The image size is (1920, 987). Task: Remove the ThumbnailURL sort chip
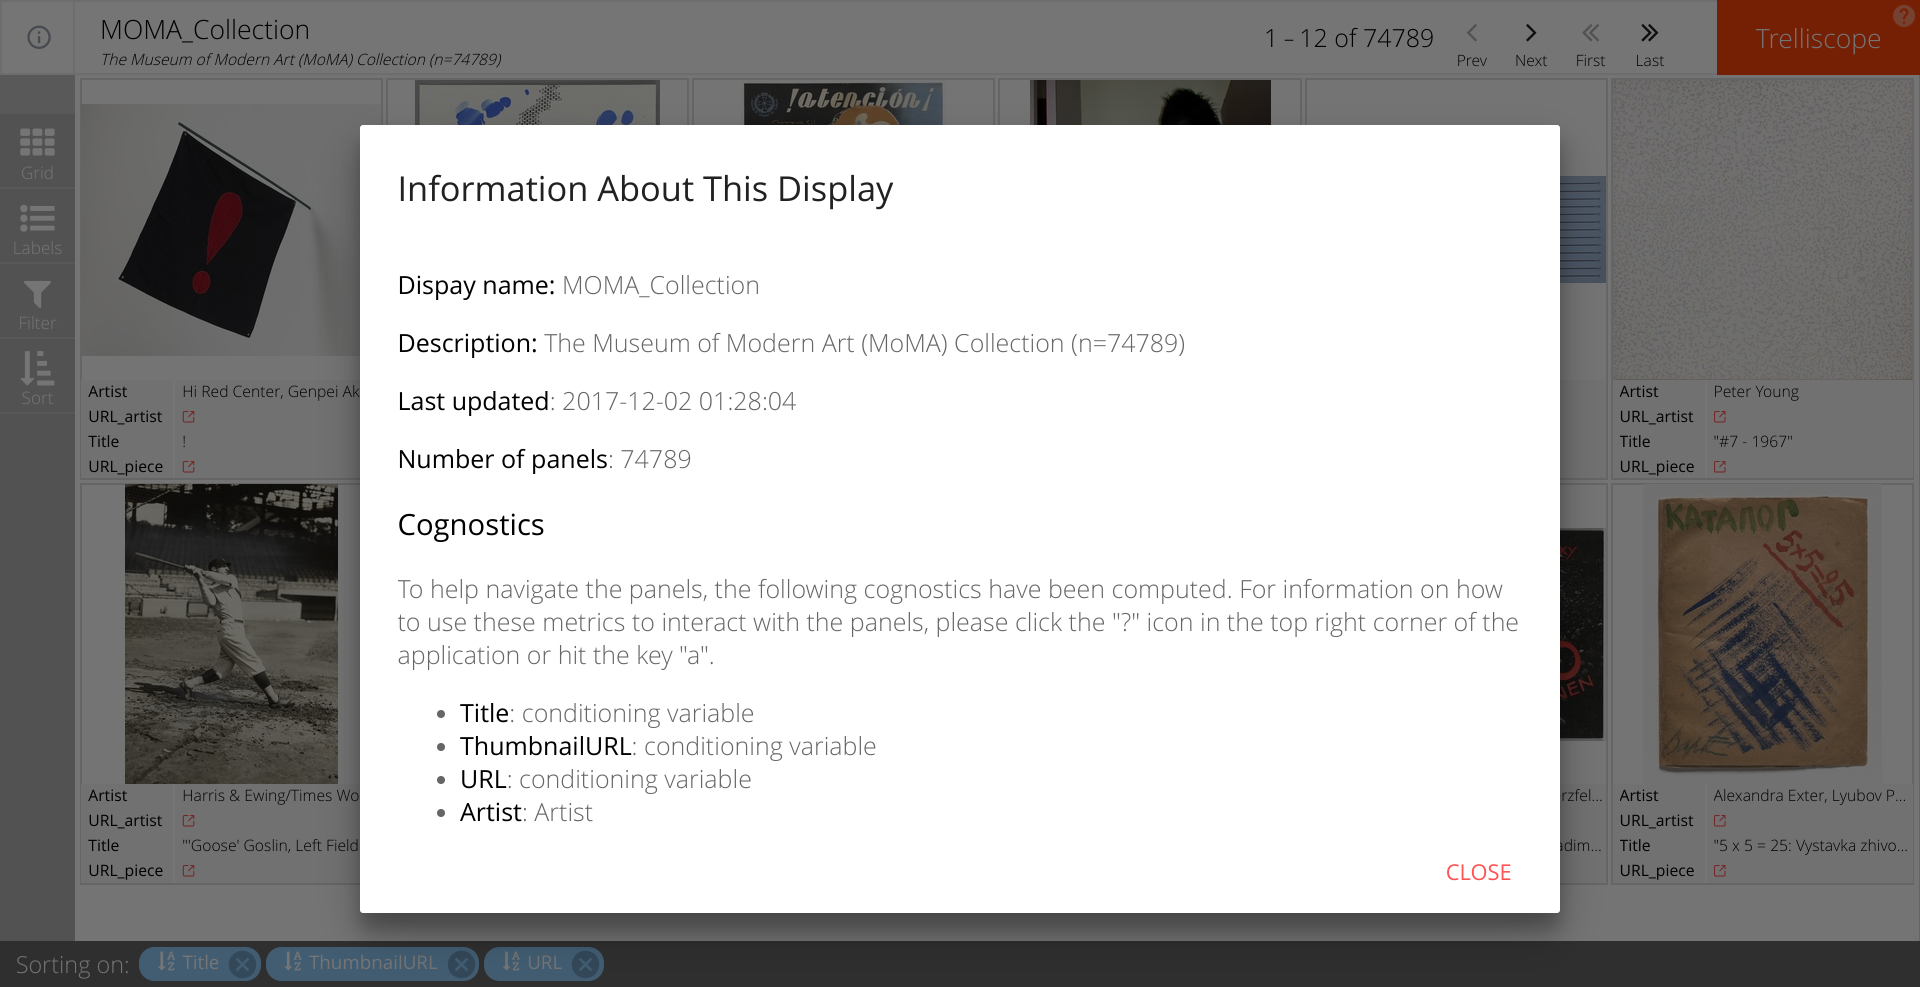coord(461,964)
